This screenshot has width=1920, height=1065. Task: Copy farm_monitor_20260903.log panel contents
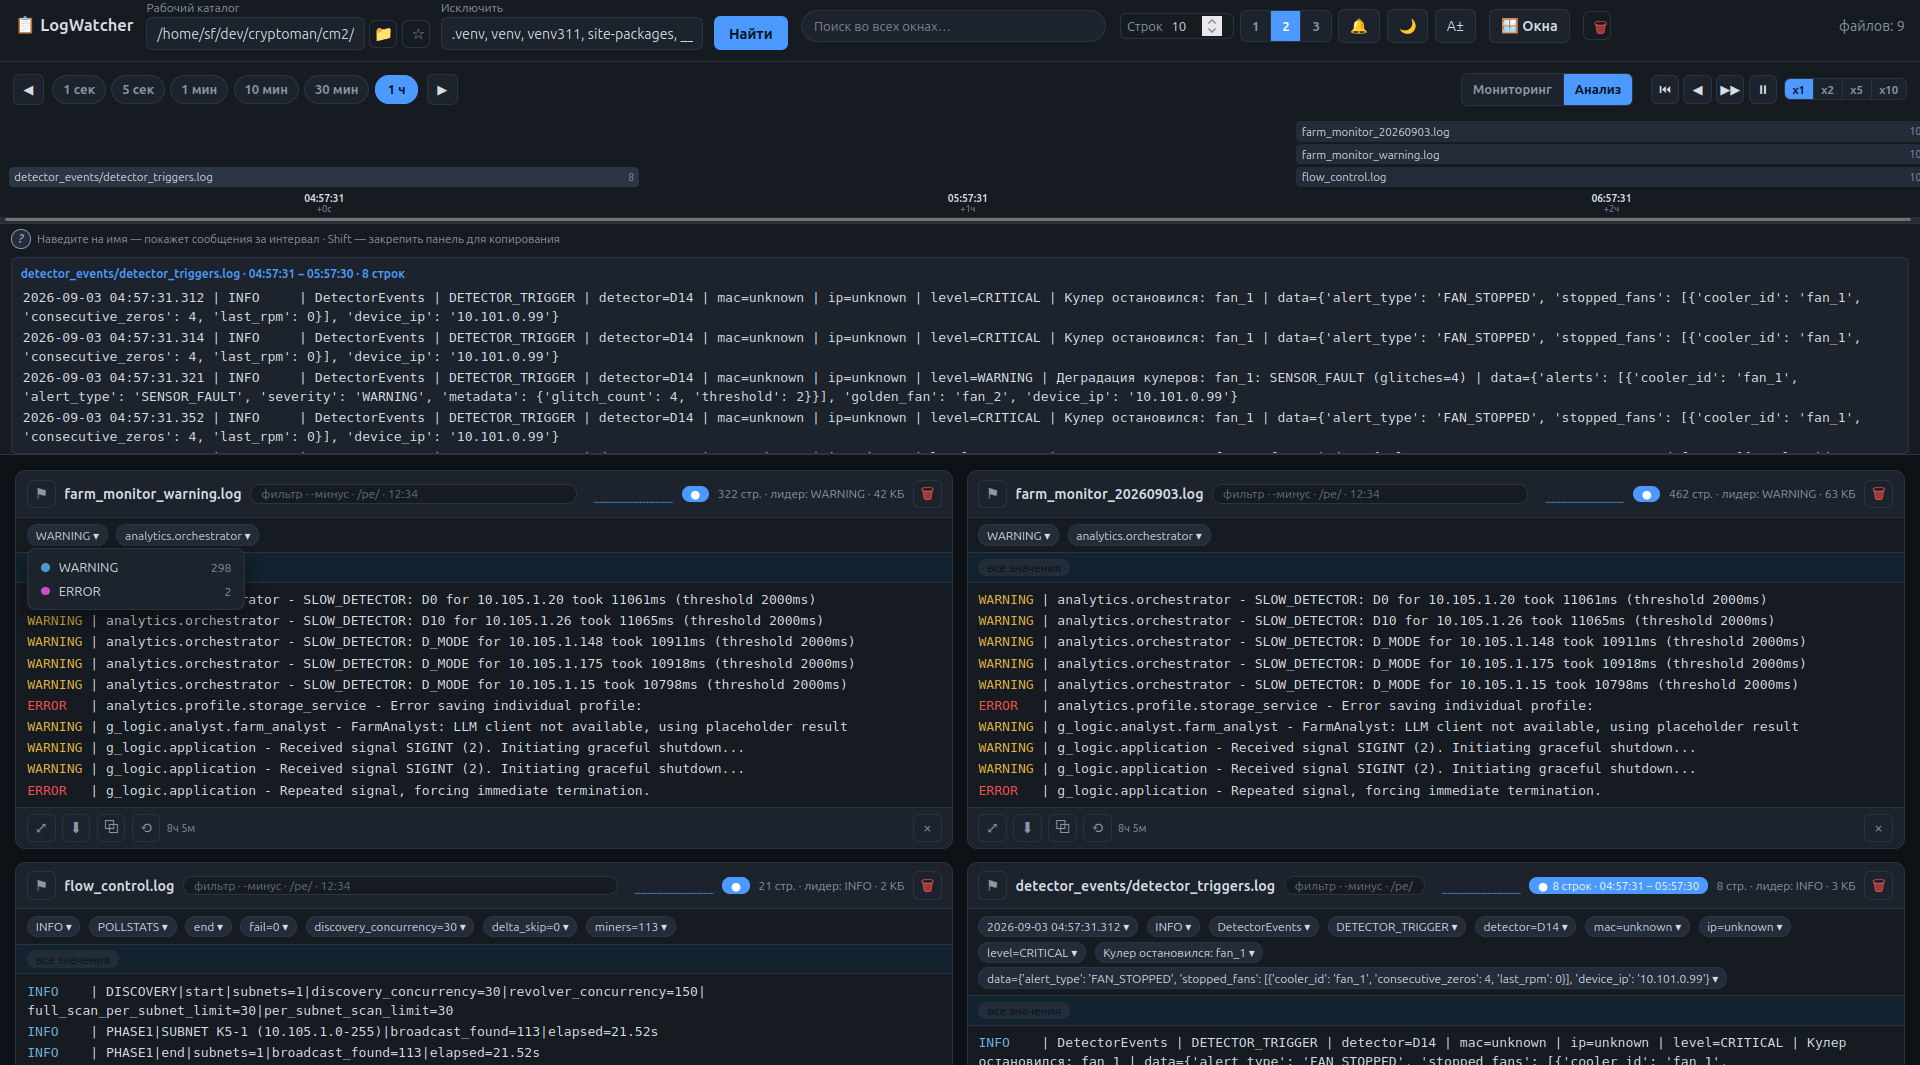coord(1062,828)
